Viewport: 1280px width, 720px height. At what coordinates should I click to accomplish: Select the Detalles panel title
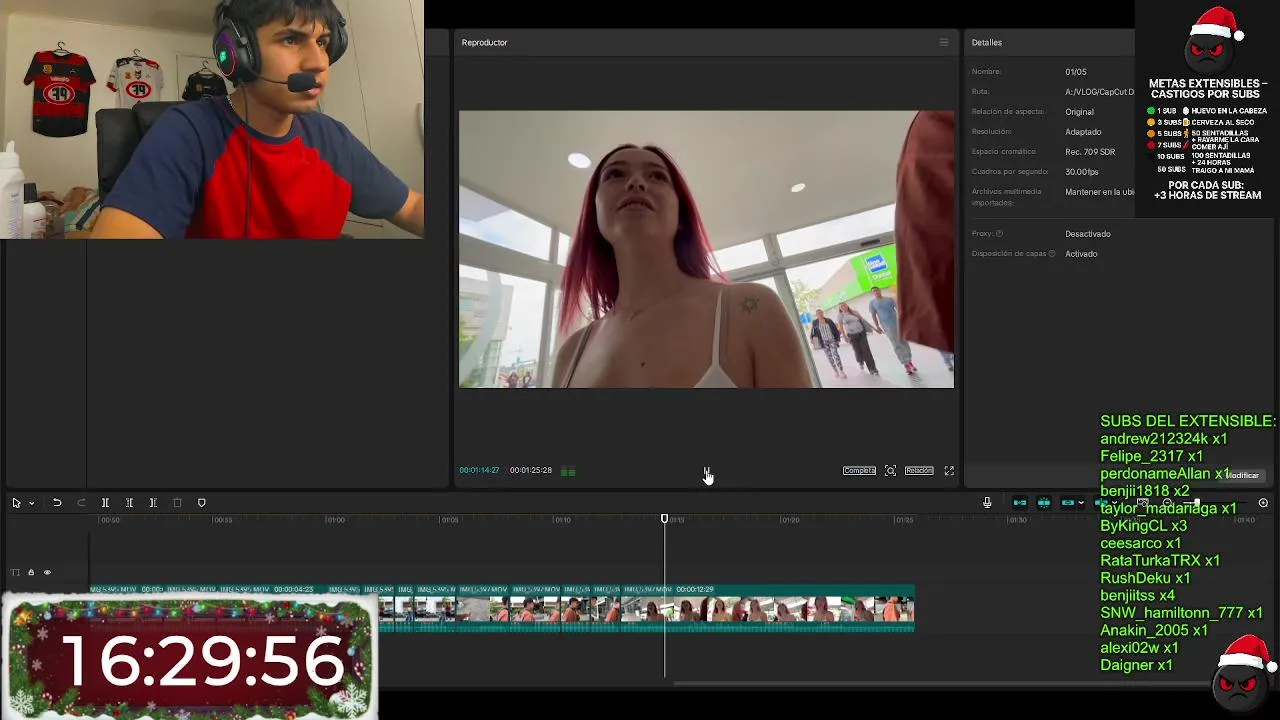coord(986,43)
